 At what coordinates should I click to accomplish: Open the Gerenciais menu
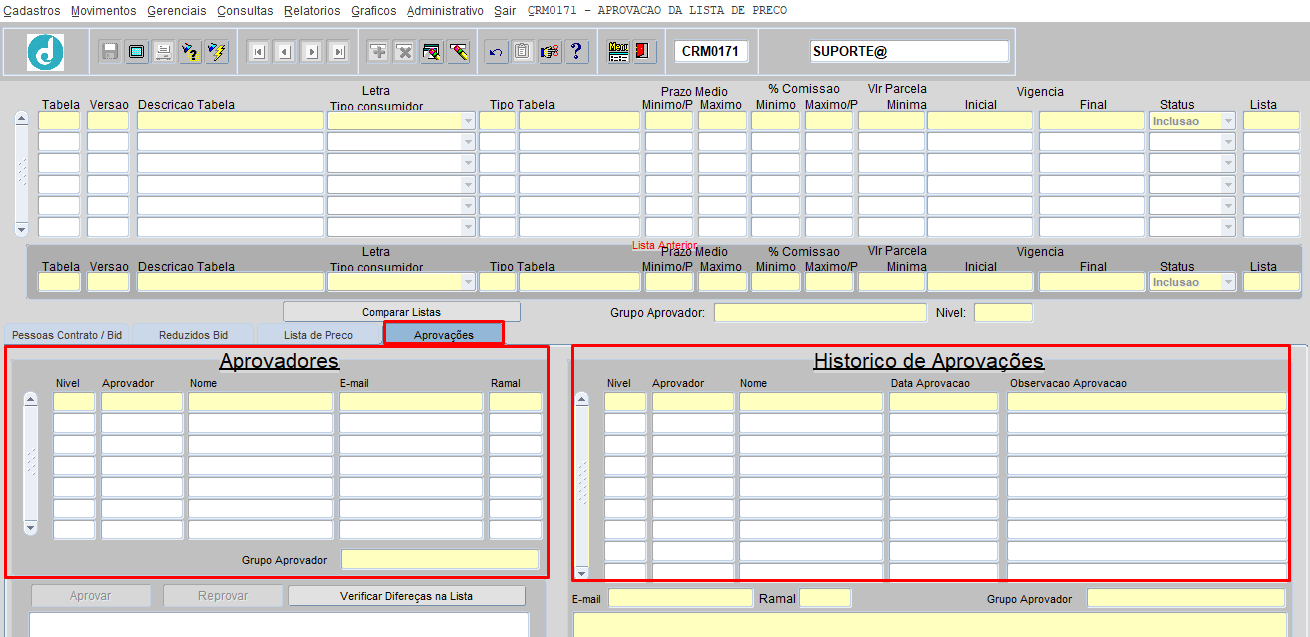pyautogui.click(x=177, y=11)
